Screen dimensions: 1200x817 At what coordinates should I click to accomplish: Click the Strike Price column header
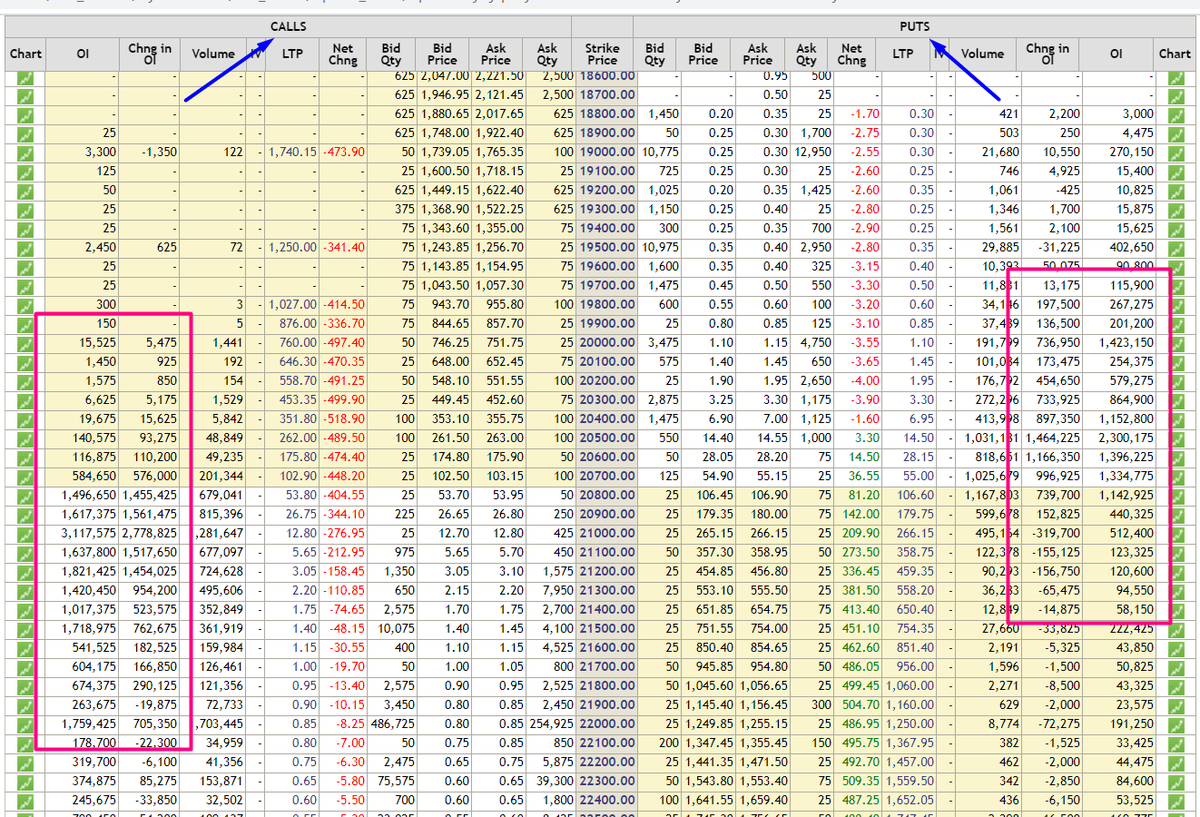pyautogui.click(x=602, y=53)
